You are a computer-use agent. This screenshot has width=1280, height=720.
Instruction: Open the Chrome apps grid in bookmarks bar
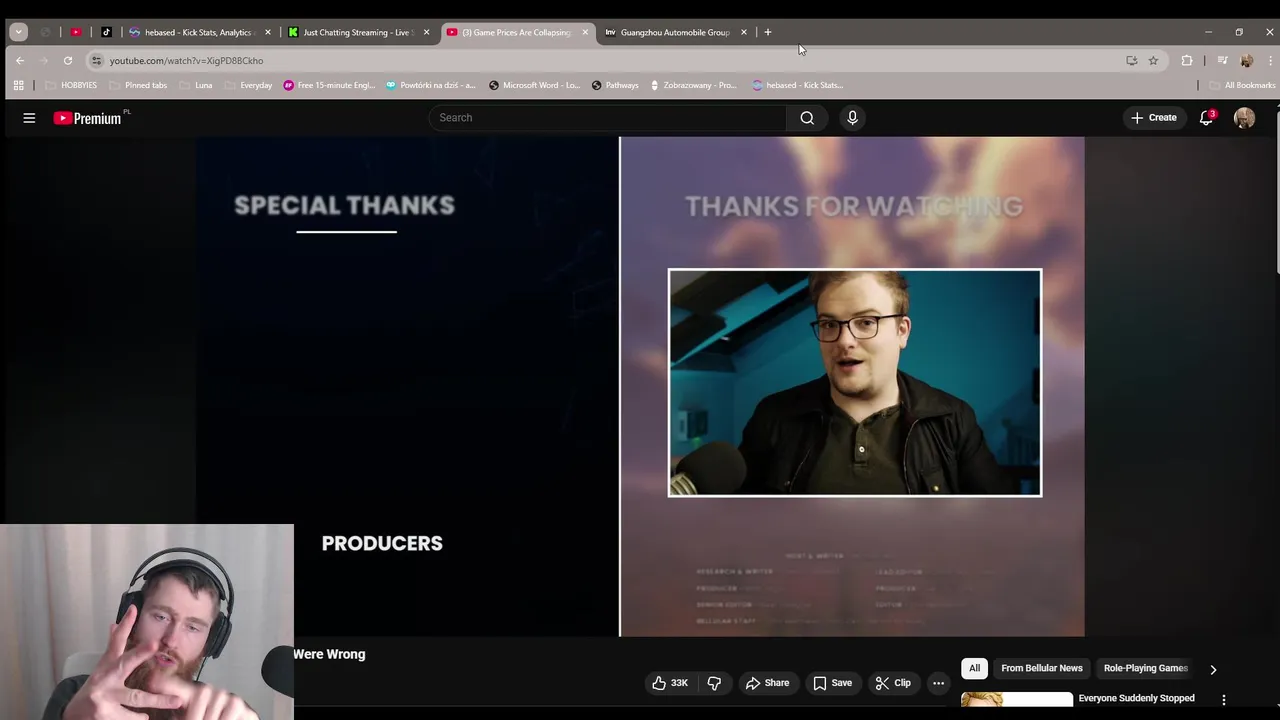tap(18, 85)
